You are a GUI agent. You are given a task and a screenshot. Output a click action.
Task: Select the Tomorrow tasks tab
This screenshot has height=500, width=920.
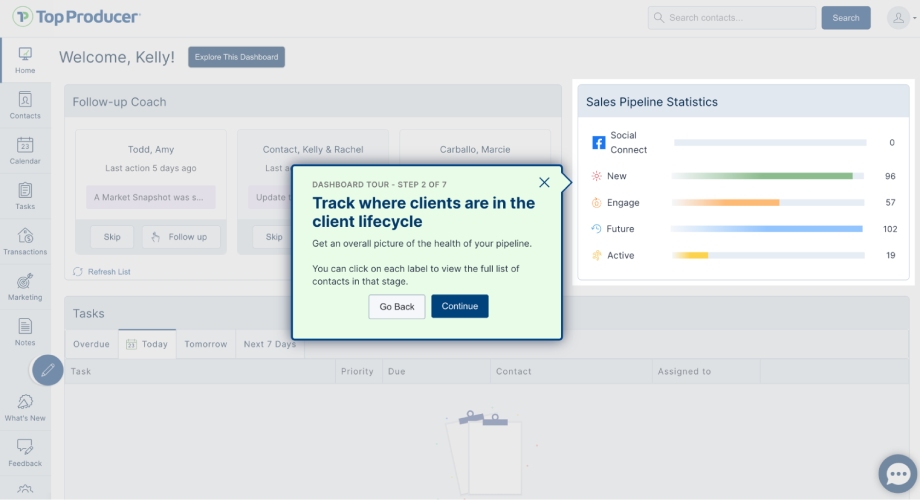pyautogui.click(x=205, y=344)
